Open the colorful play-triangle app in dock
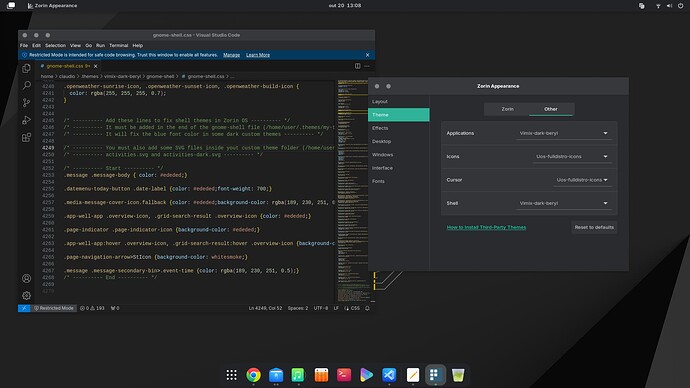Image resolution: width=690 pixels, height=388 pixels. 367,375
